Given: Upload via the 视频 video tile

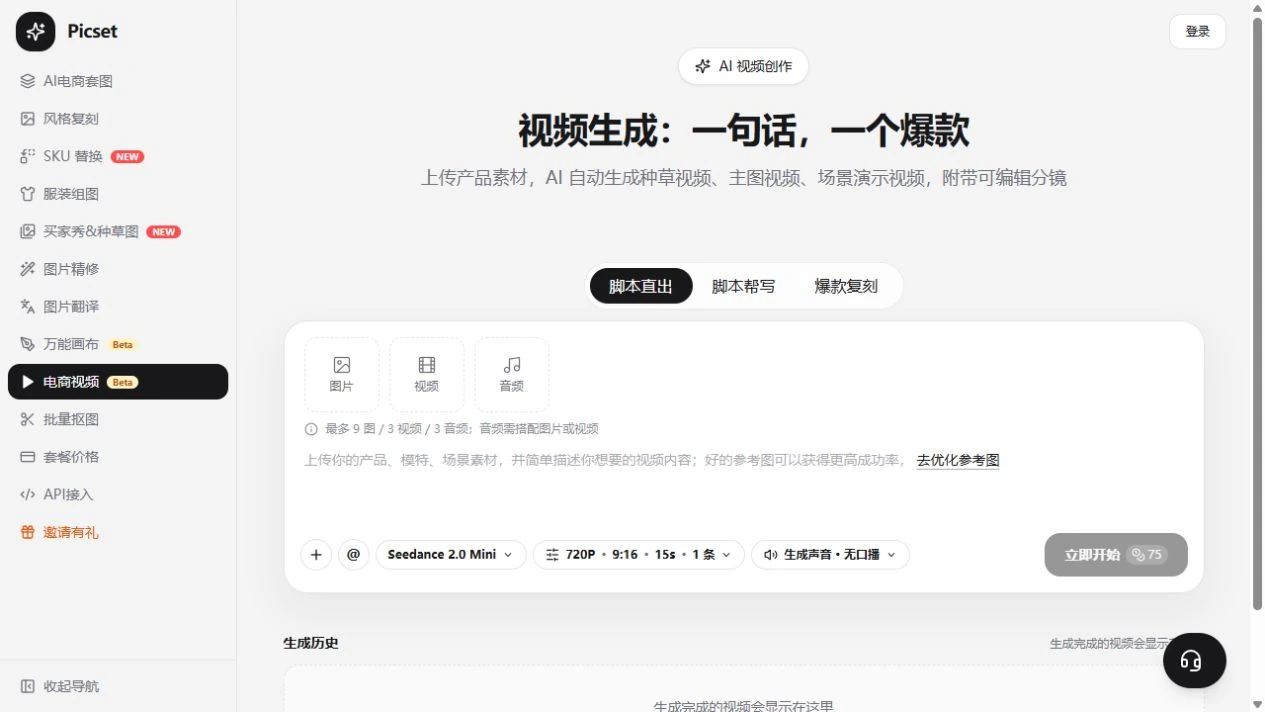Looking at the screenshot, I should pos(426,374).
